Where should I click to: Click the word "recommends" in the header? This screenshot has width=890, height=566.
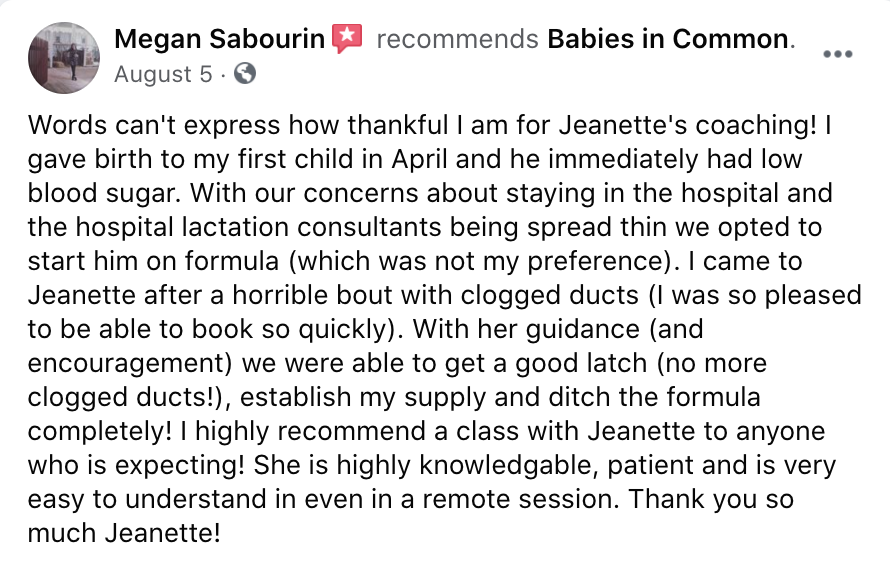(x=457, y=39)
